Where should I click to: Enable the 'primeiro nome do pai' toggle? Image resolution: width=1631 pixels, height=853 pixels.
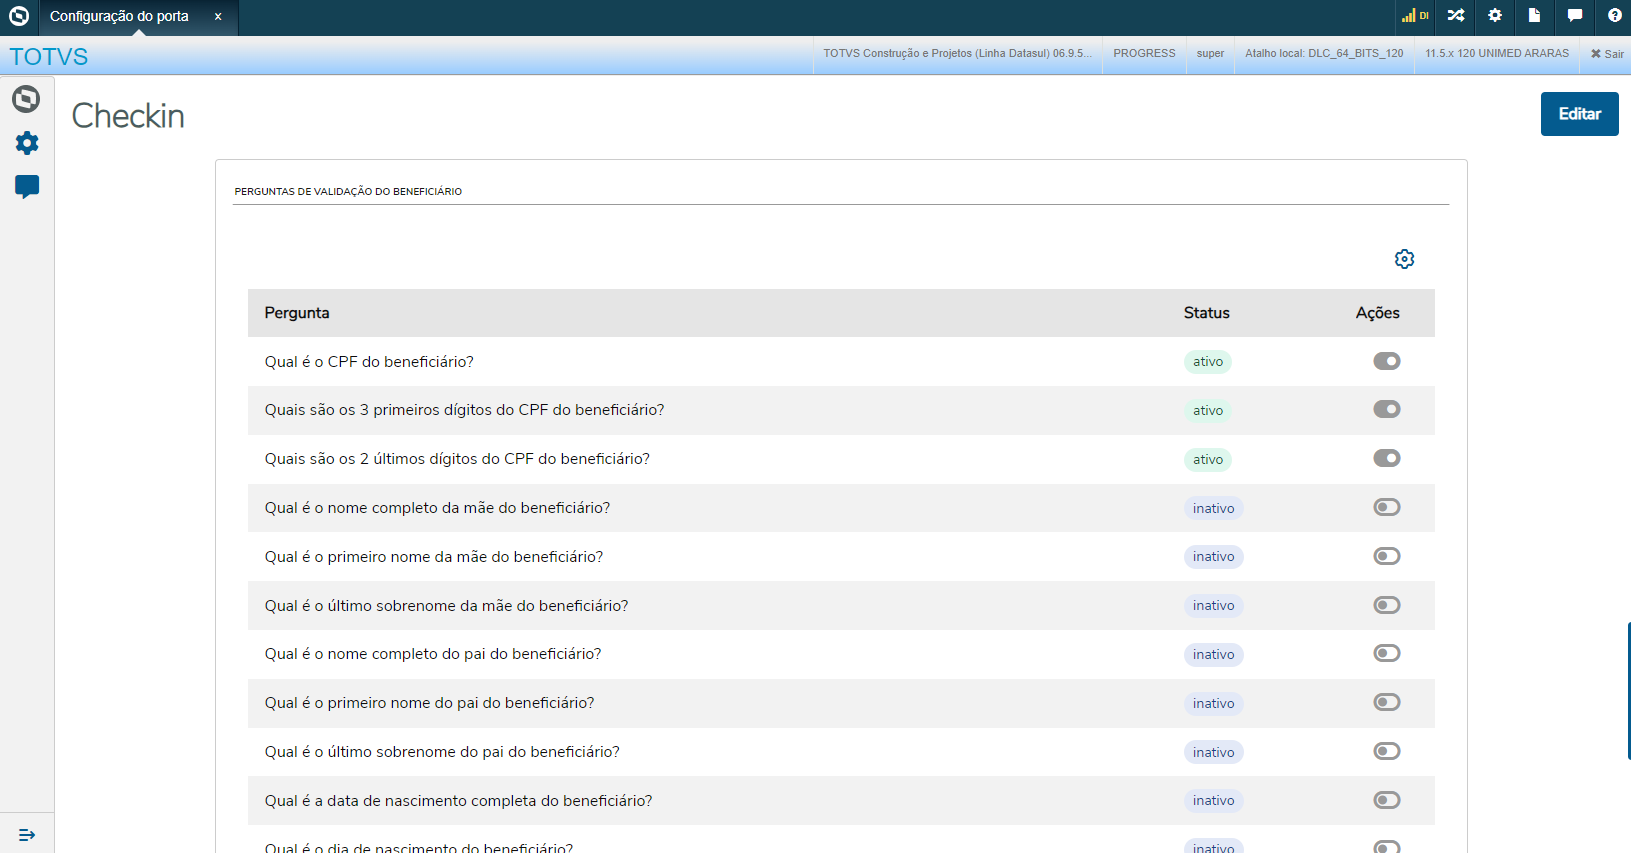pos(1386,702)
